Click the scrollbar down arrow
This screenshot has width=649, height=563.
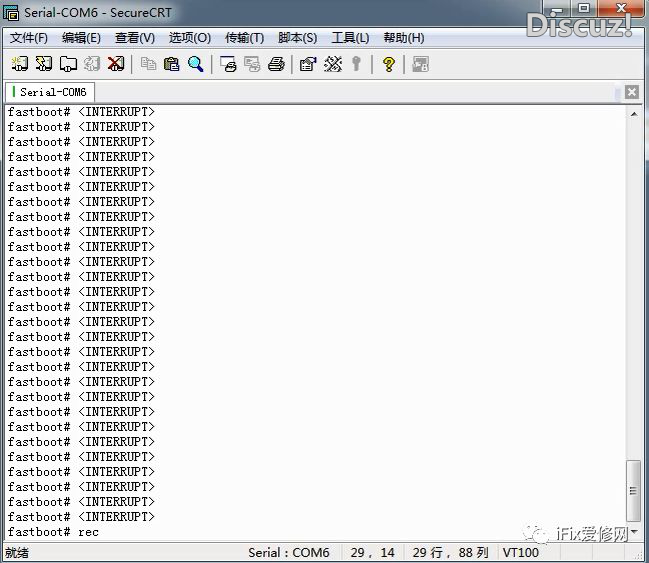(634, 531)
